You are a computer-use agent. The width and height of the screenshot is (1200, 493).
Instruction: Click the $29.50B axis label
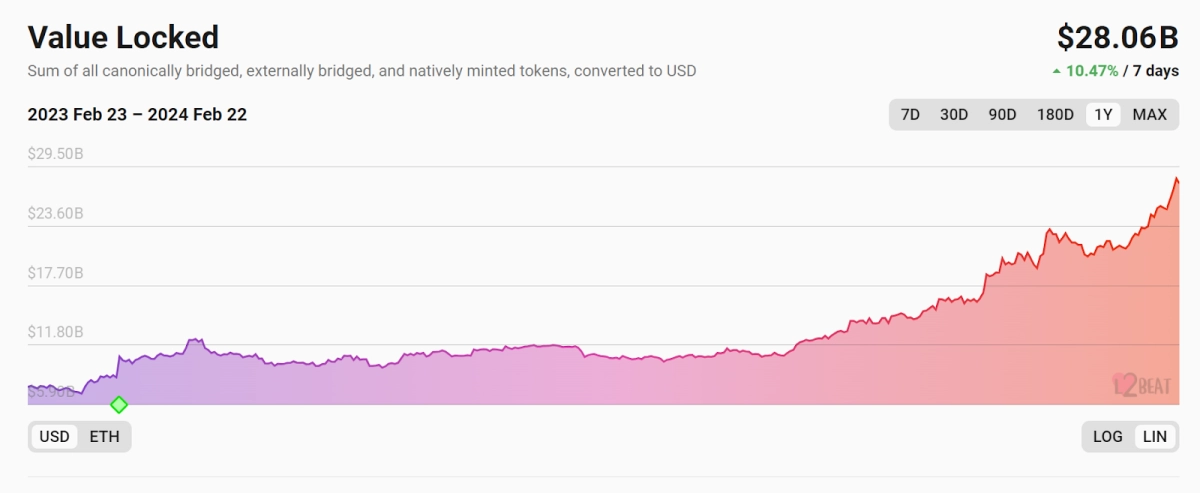click(55, 155)
